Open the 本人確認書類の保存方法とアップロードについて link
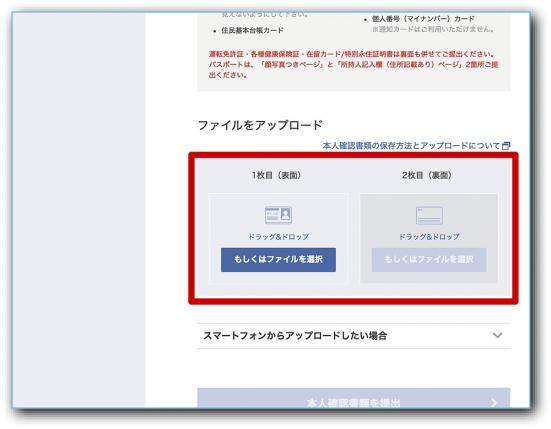Viewport: 551px width, 429px height. point(411,145)
